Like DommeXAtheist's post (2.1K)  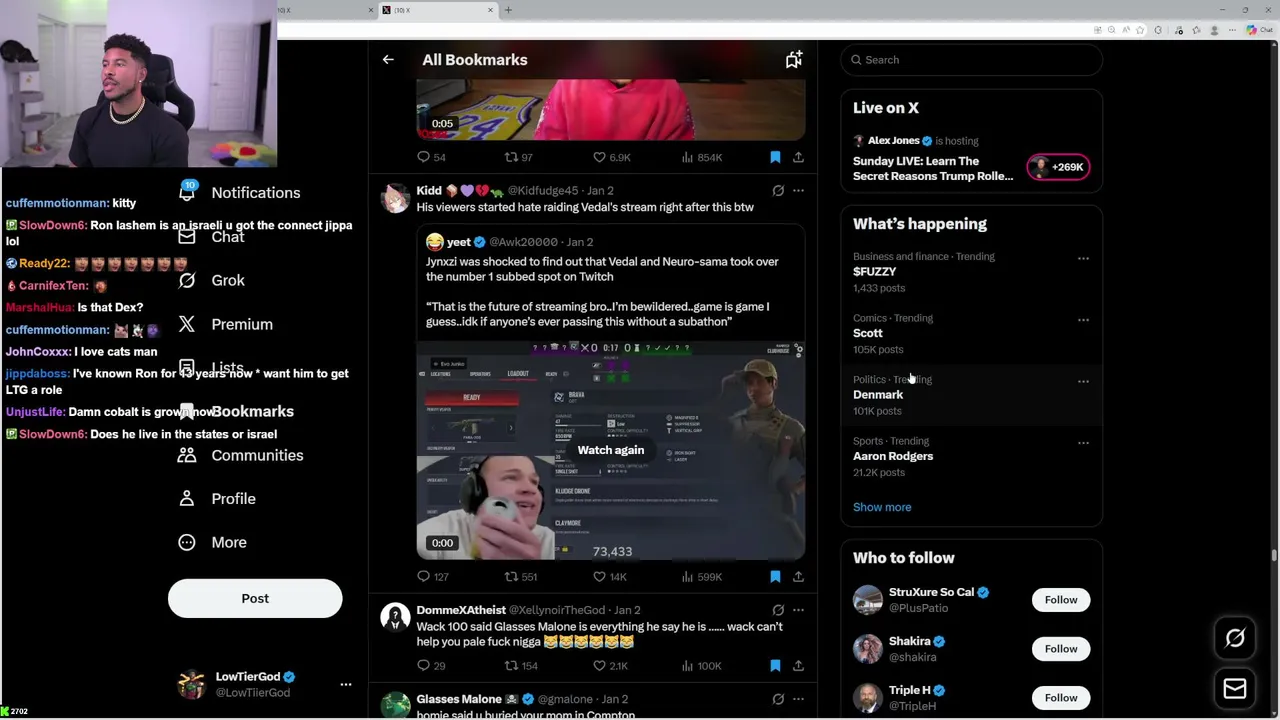610,666
